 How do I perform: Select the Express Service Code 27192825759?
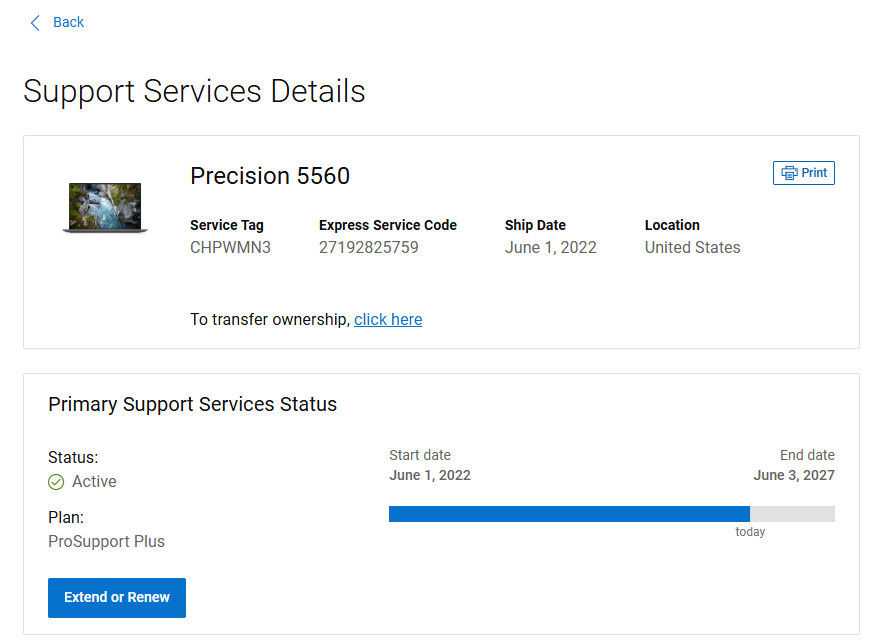tap(368, 248)
